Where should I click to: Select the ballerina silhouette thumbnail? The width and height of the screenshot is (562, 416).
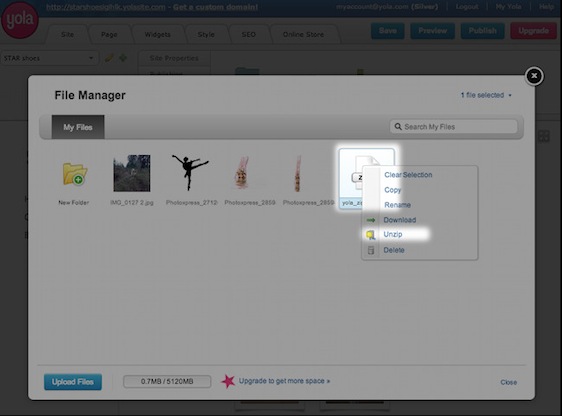pos(190,172)
